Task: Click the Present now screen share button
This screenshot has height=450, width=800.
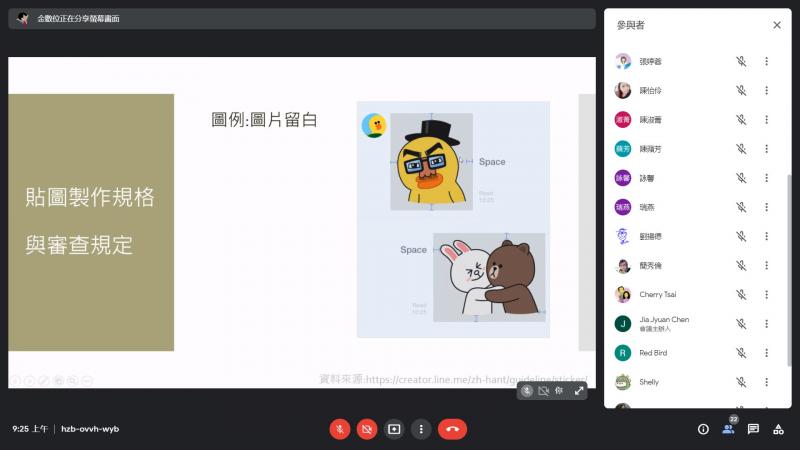Action: click(394, 429)
